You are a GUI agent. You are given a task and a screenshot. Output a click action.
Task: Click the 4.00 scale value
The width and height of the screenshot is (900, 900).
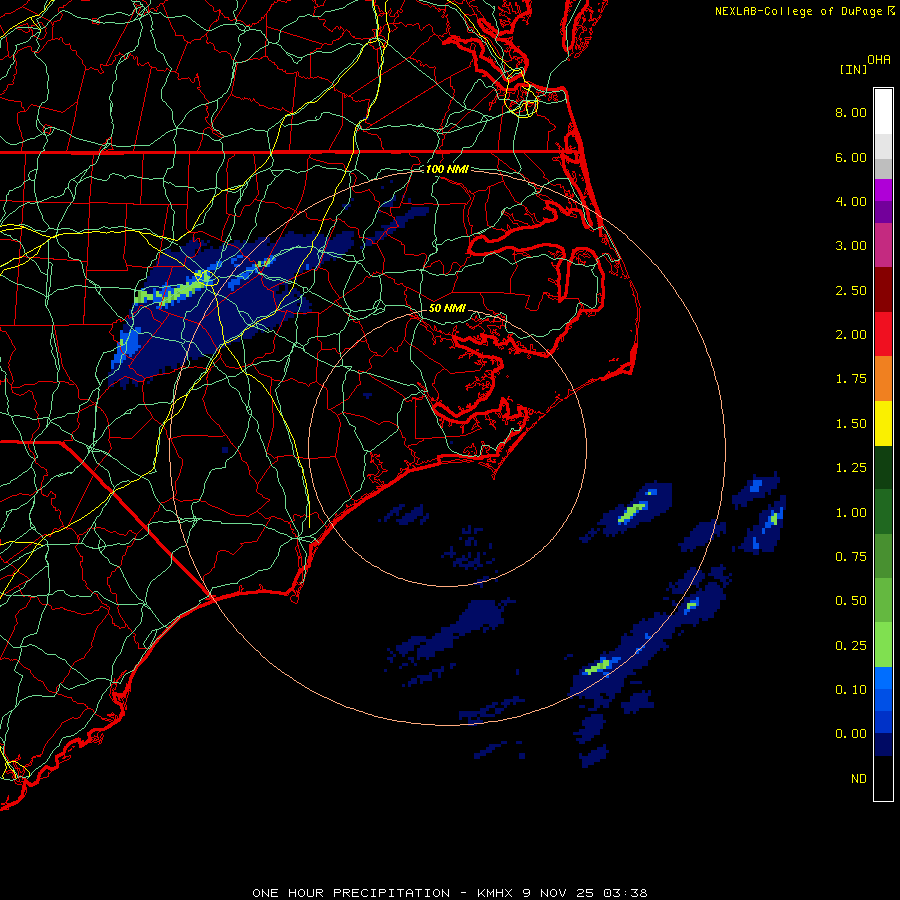point(851,201)
